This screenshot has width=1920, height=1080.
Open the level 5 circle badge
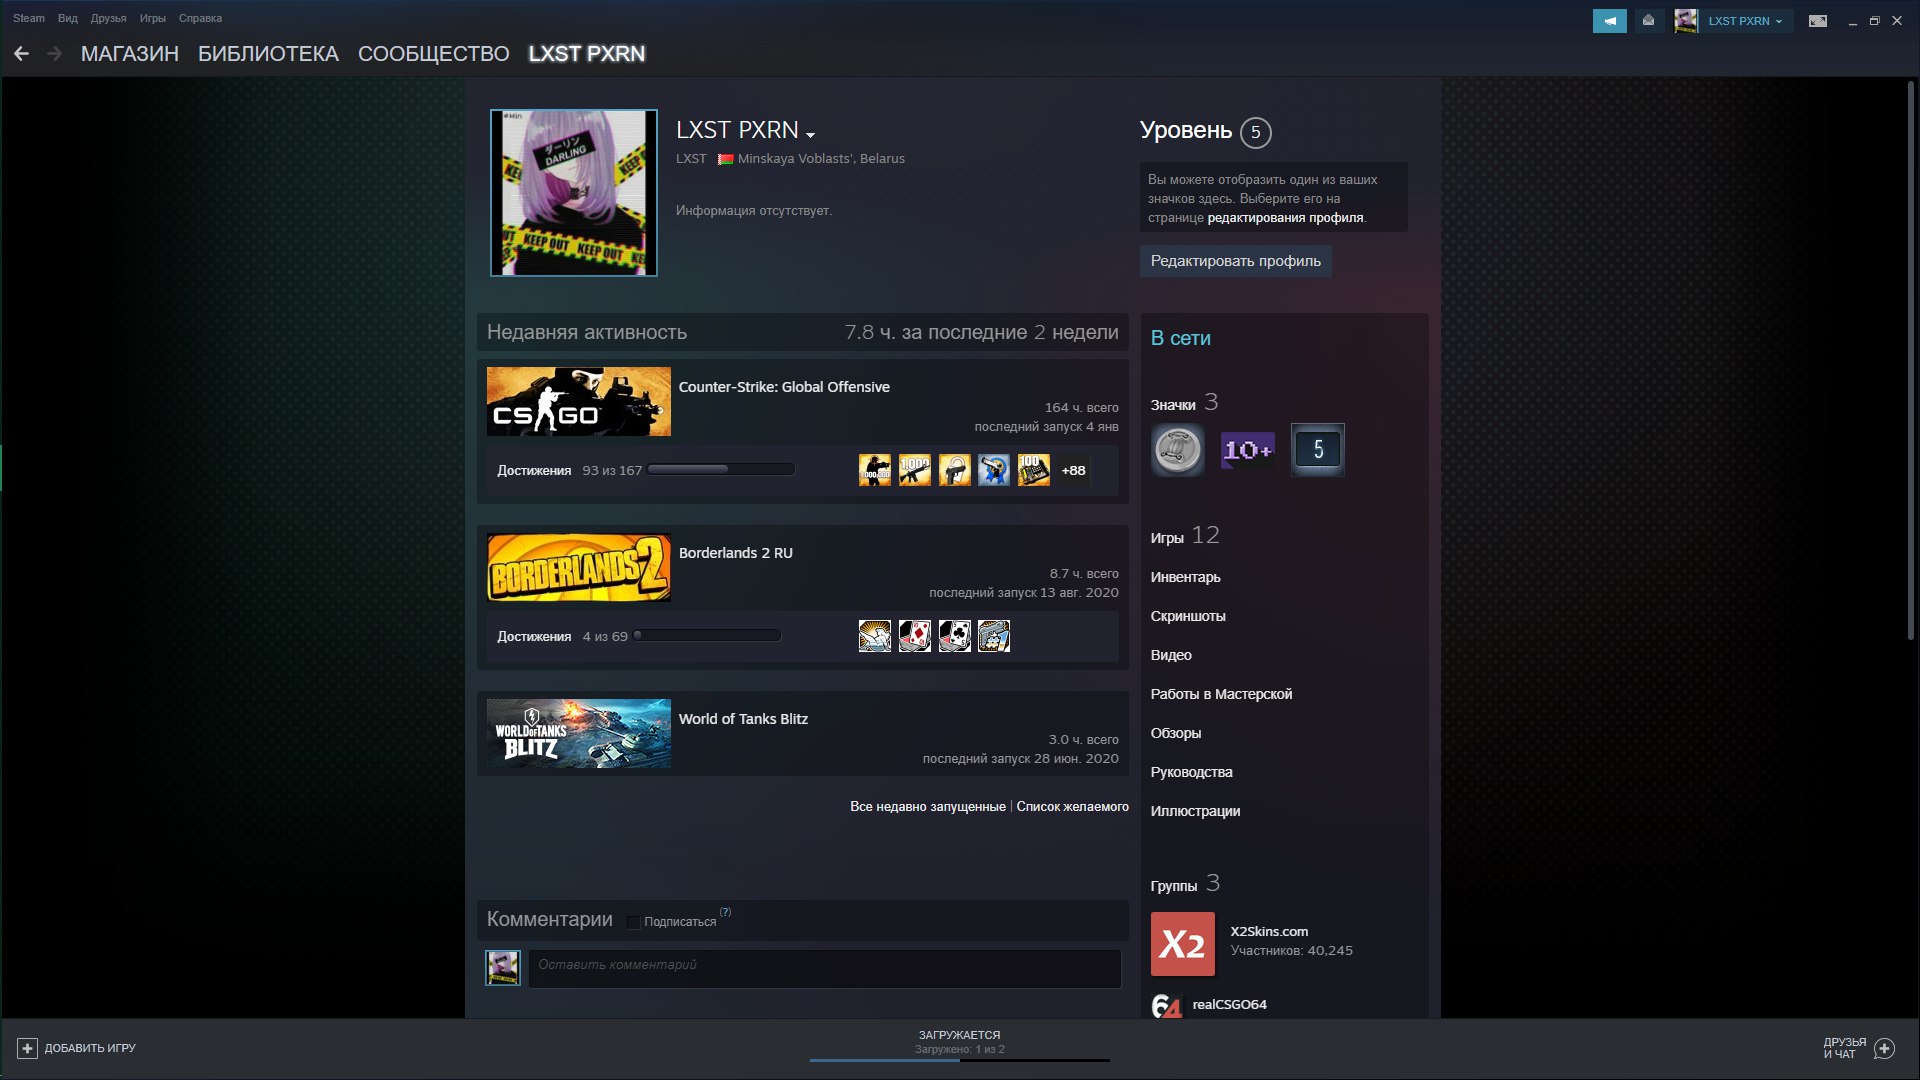(1256, 132)
